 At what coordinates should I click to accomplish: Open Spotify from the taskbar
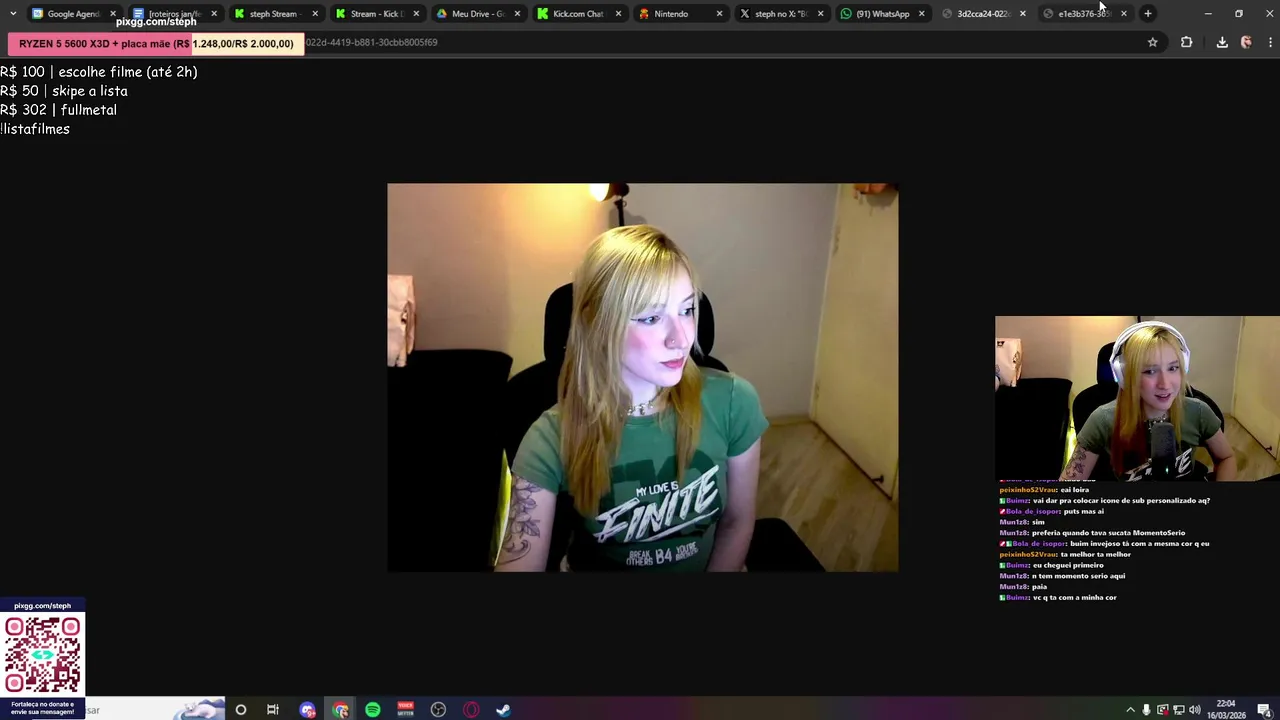point(373,710)
